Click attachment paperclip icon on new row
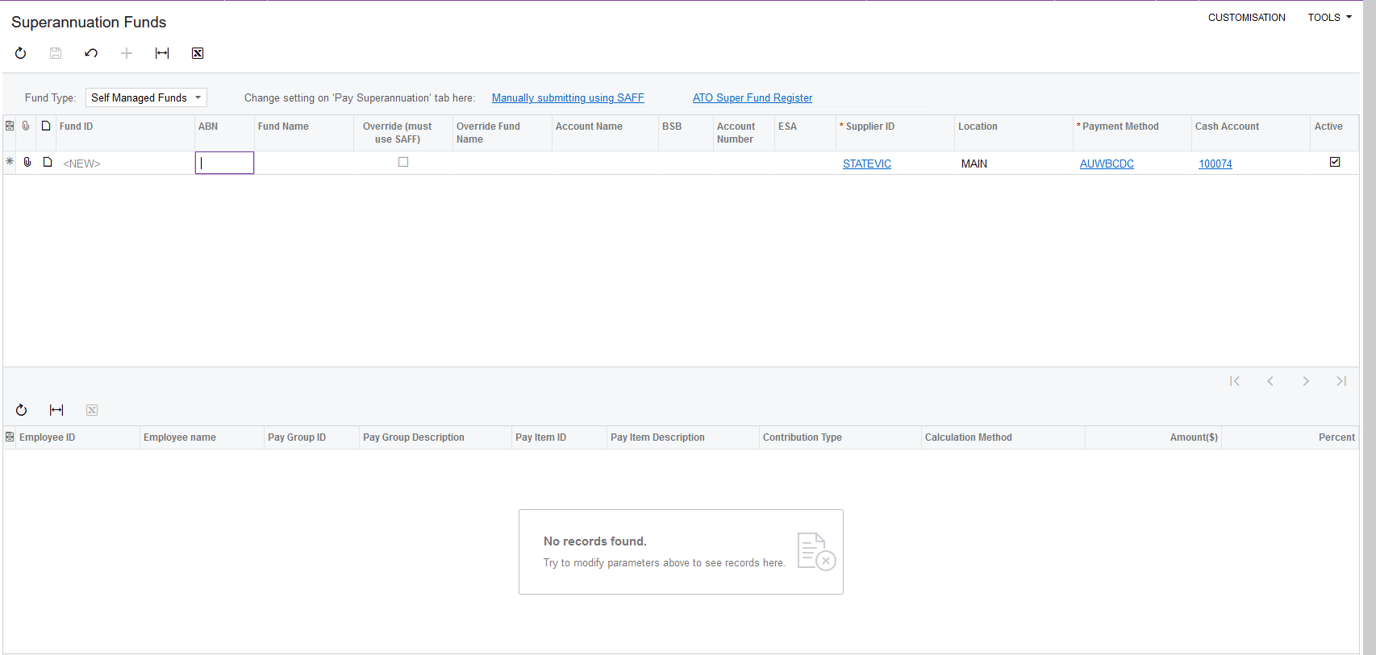Image resolution: width=1376 pixels, height=655 pixels. (27, 162)
